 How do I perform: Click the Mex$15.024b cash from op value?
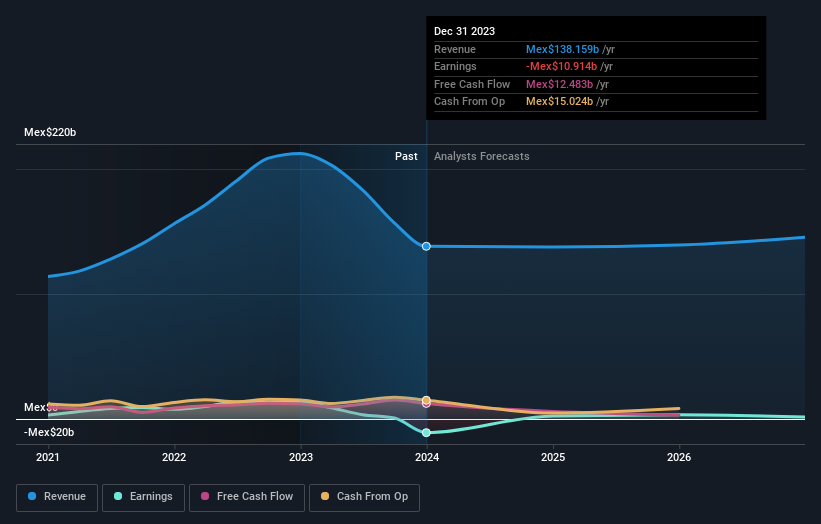pos(559,102)
